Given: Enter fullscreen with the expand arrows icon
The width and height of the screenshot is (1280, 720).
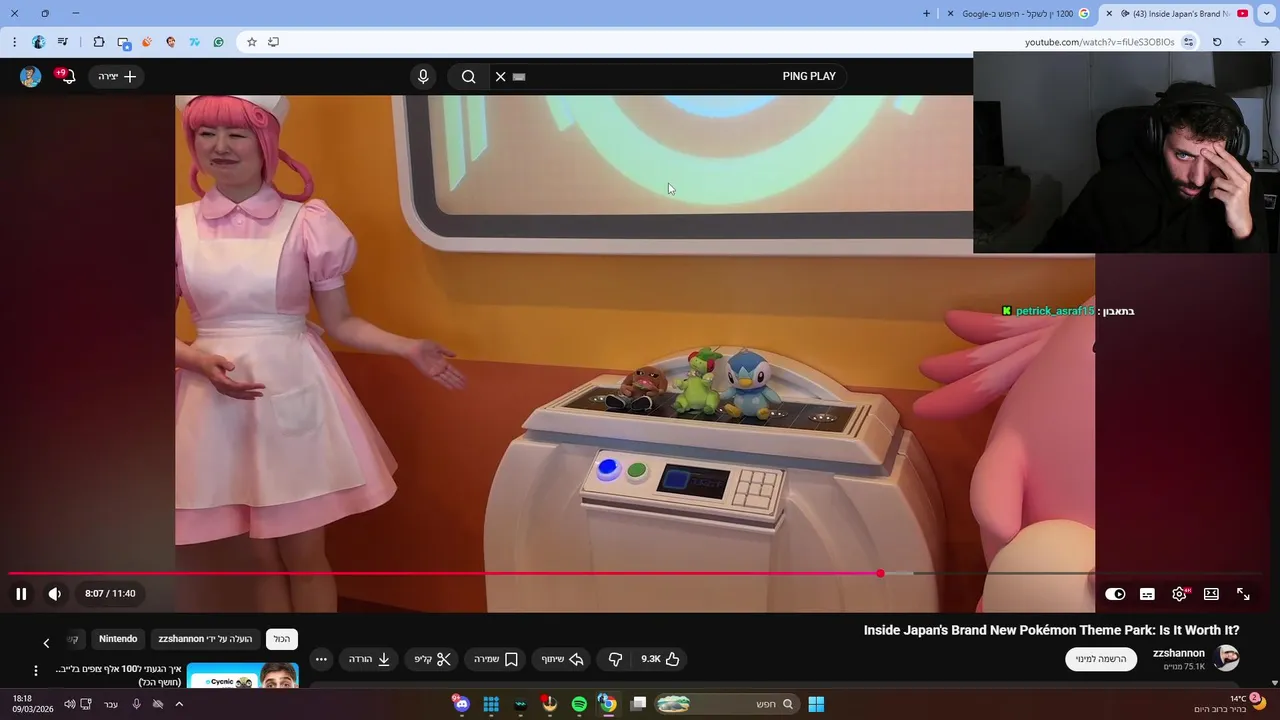Looking at the screenshot, I should [x=1243, y=594].
